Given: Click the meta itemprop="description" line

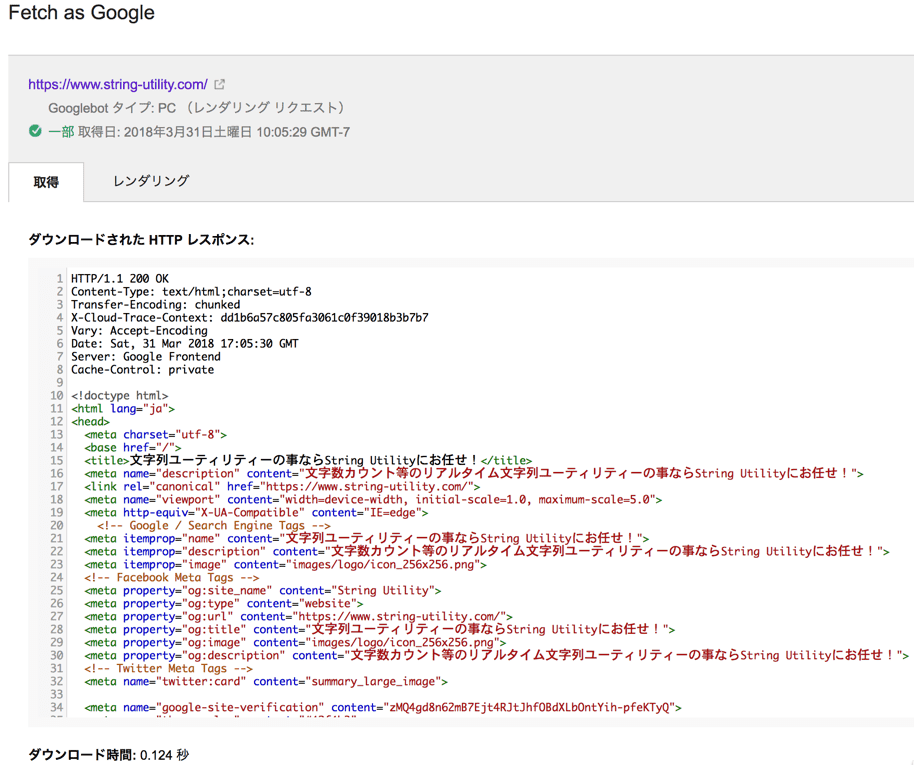Looking at the screenshot, I should coord(487,551).
